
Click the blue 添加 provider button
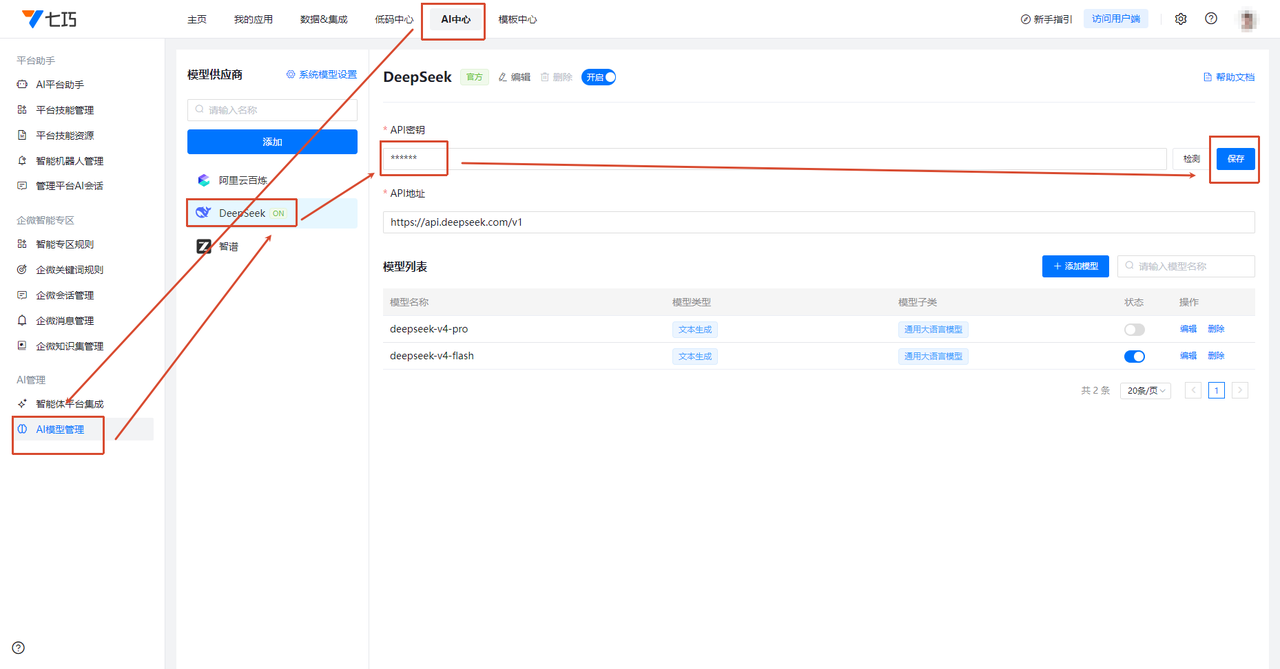click(x=272, y=142)
